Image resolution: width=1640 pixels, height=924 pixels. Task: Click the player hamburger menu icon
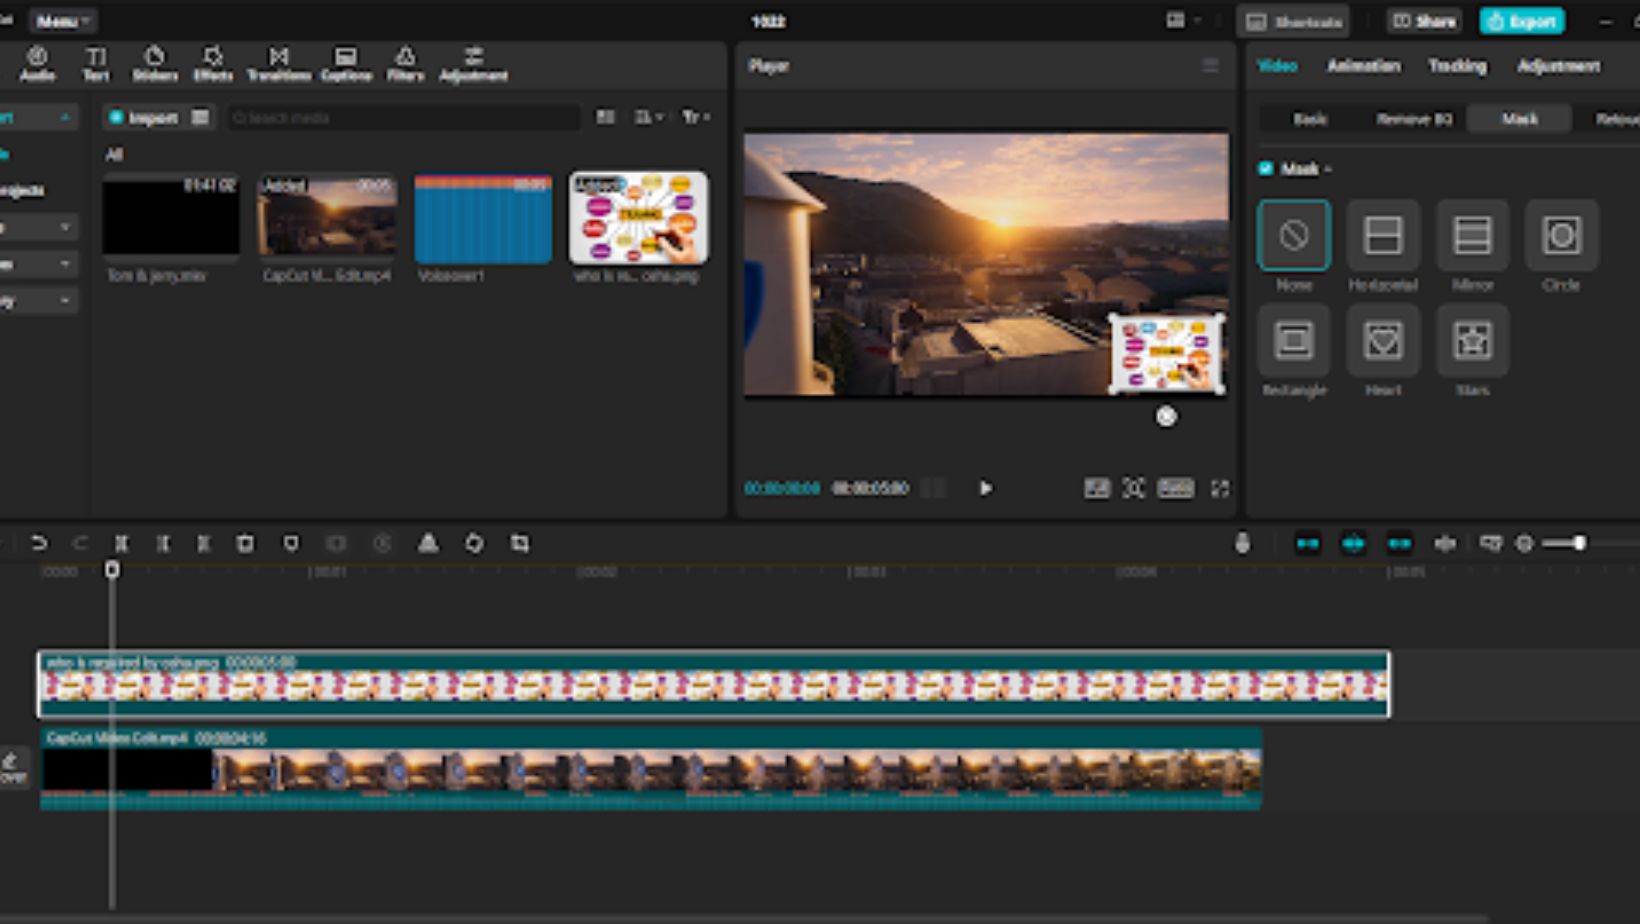click(x=1210, y=66)
